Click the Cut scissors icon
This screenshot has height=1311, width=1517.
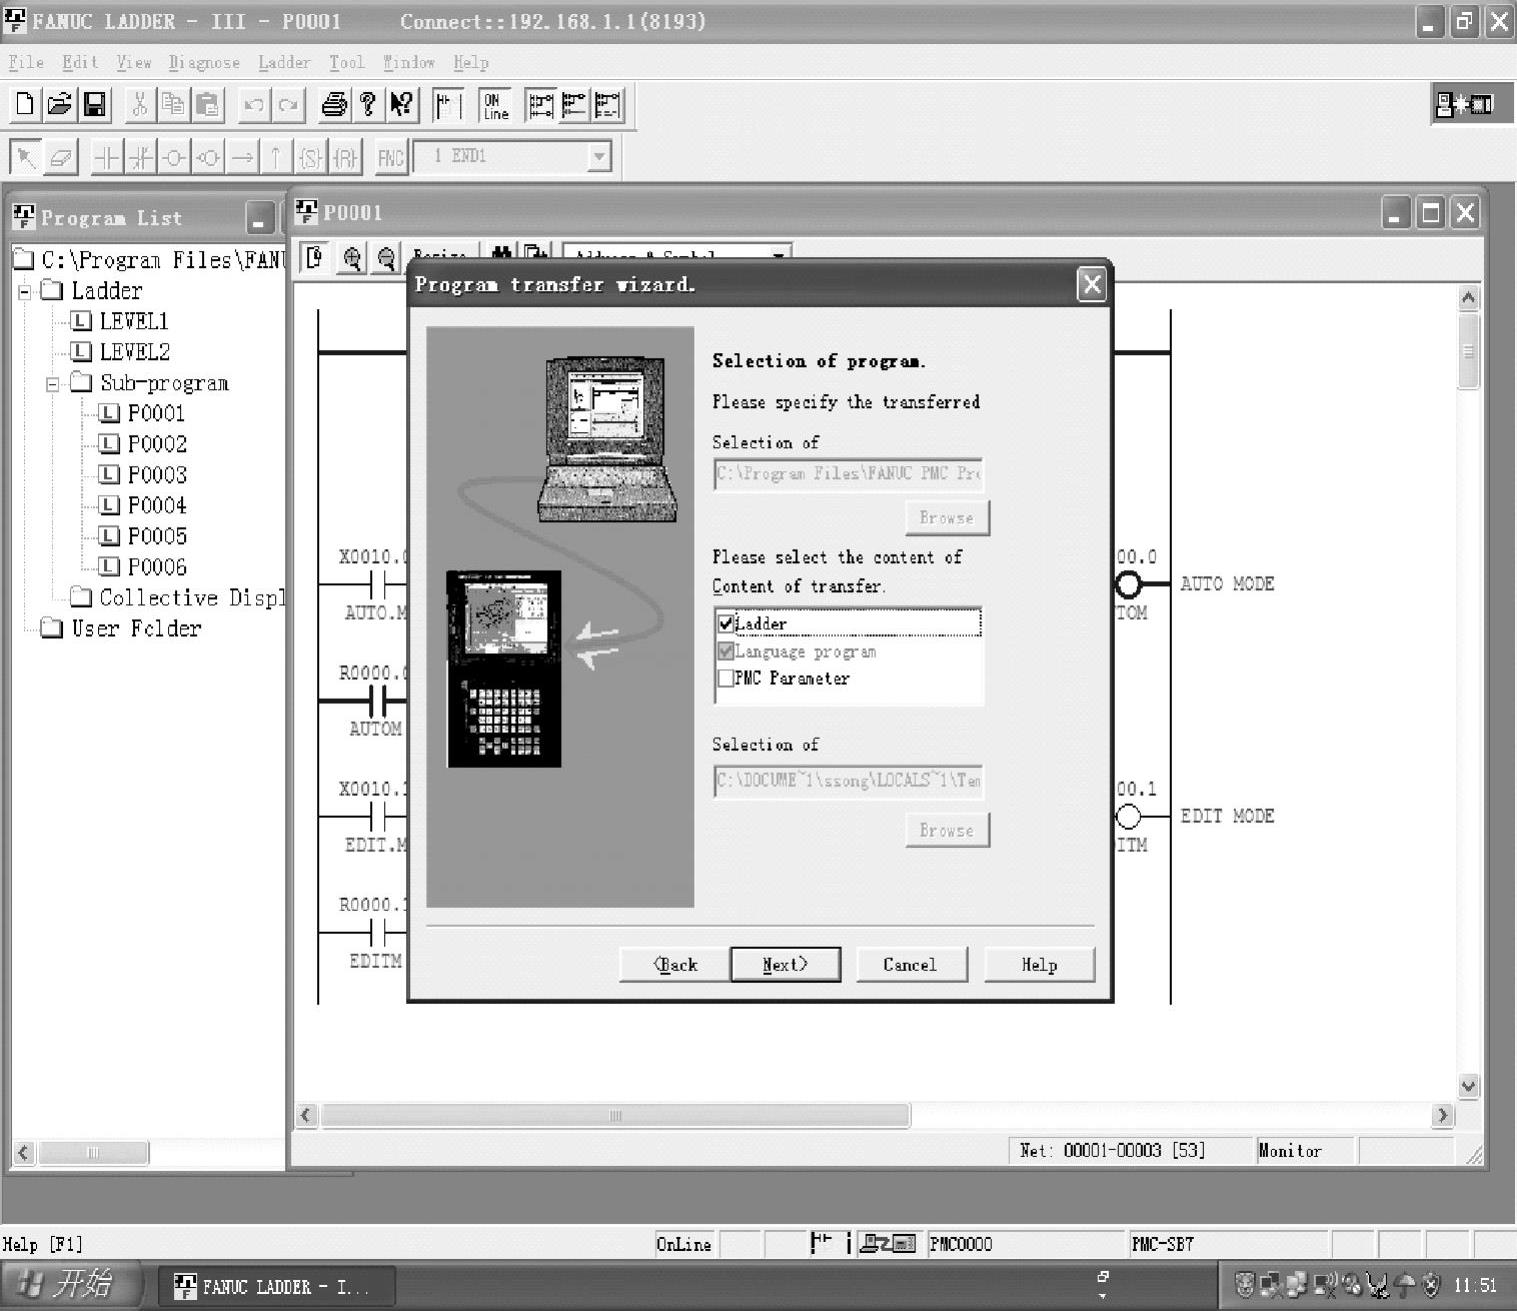[140, 104]
